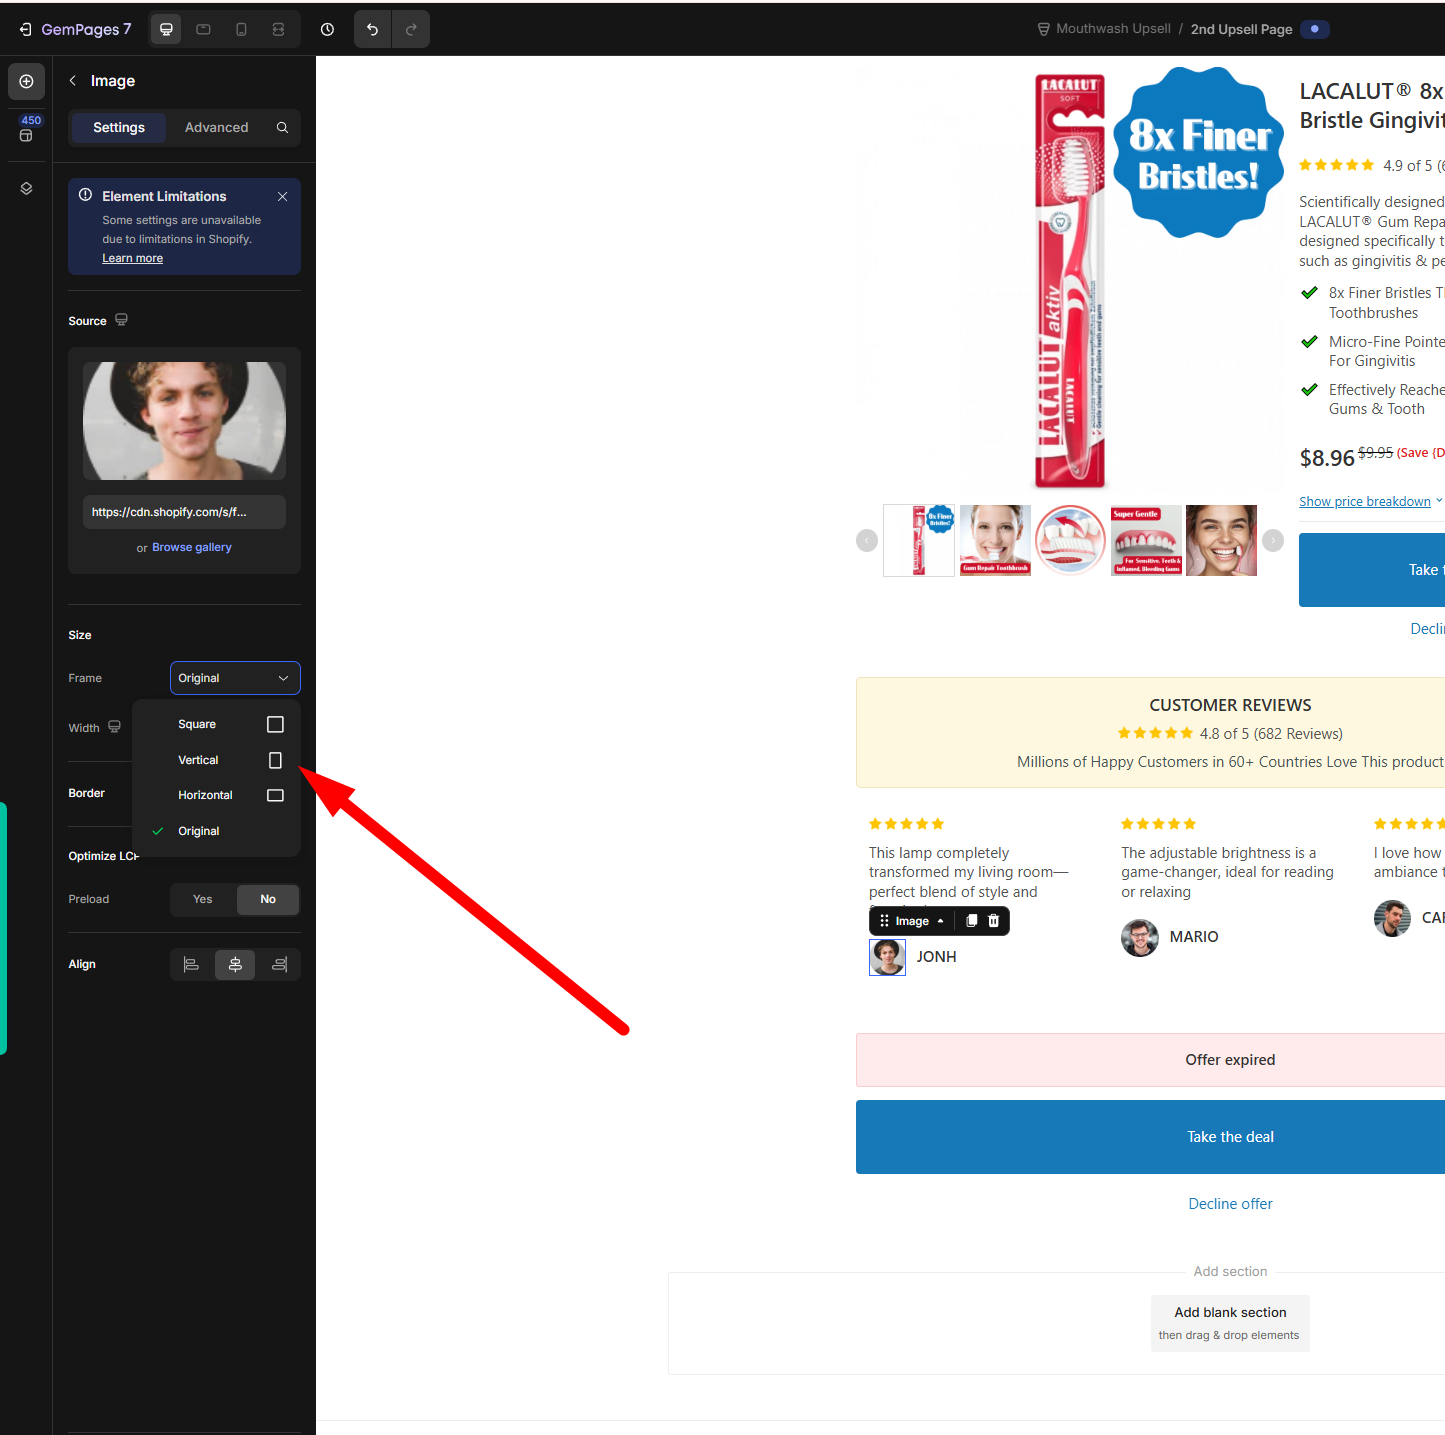Screen dimensions: 1445x1435
Task: Set Preload to Yes
Action: click(203, 899)
